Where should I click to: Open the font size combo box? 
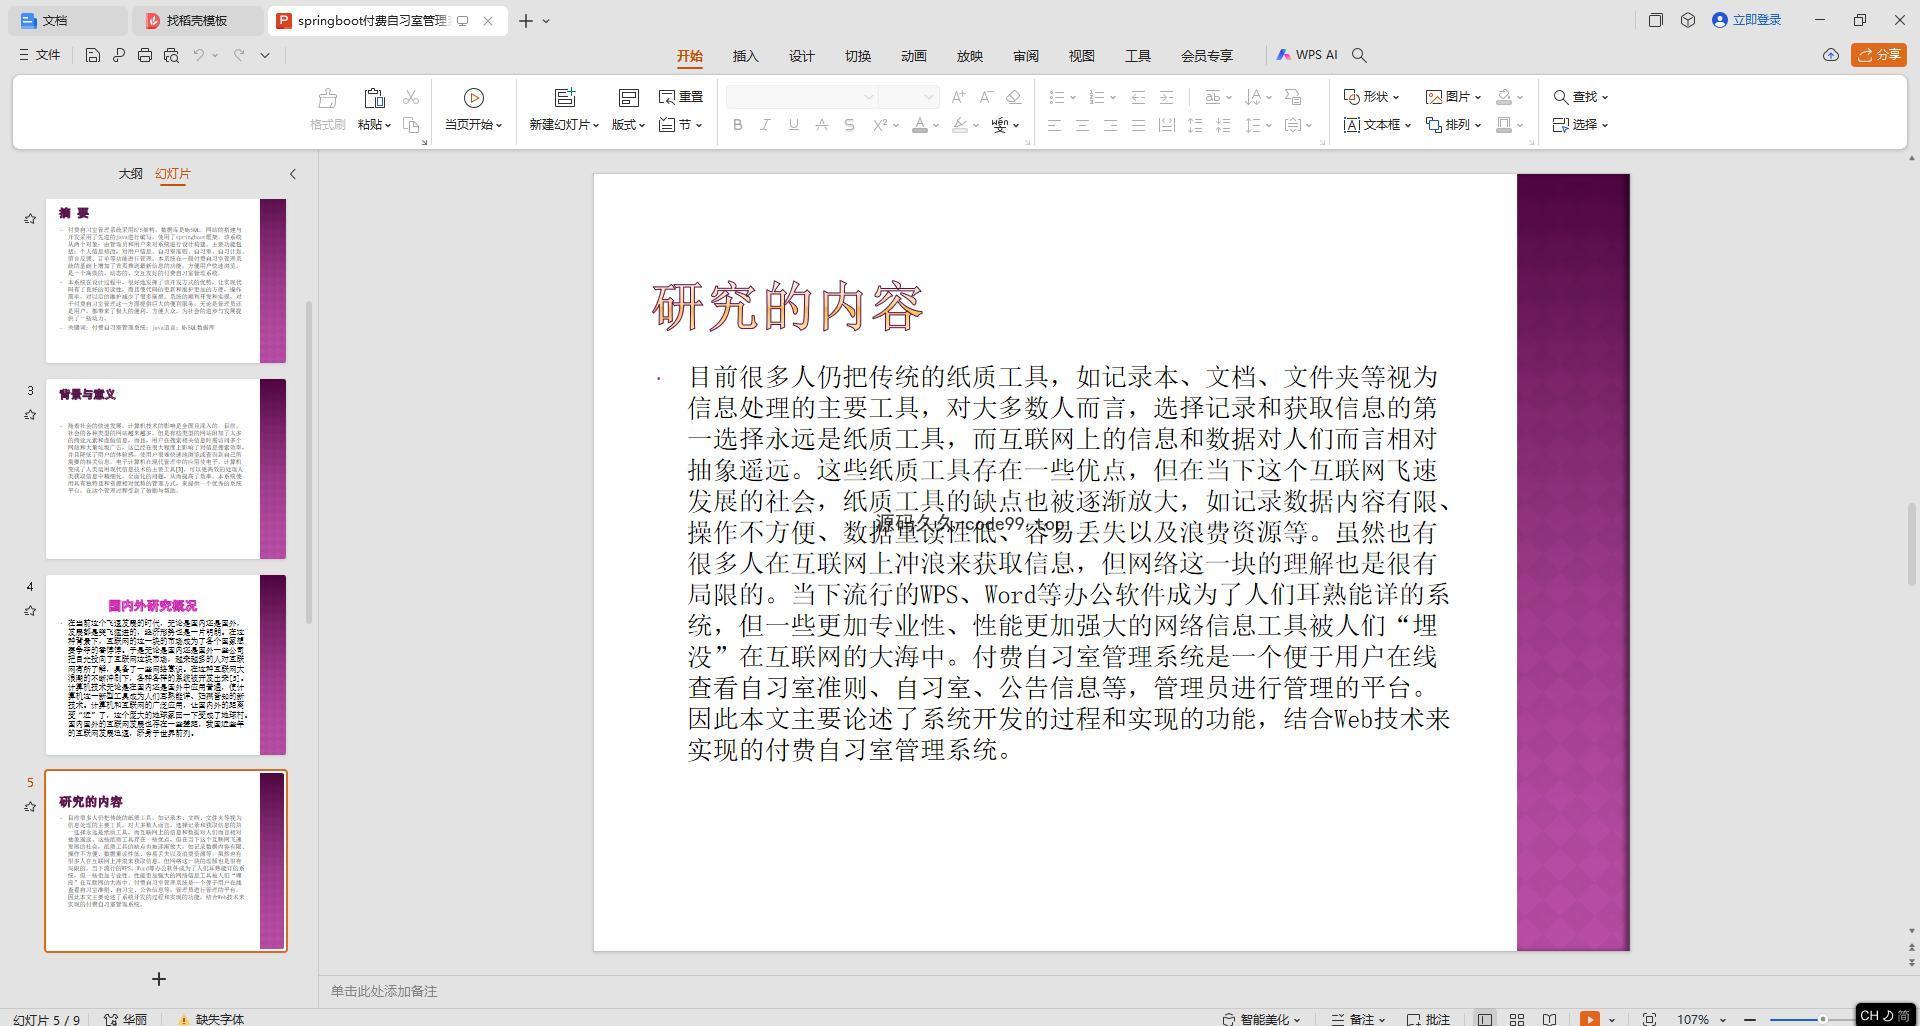(x=909, y=97)
